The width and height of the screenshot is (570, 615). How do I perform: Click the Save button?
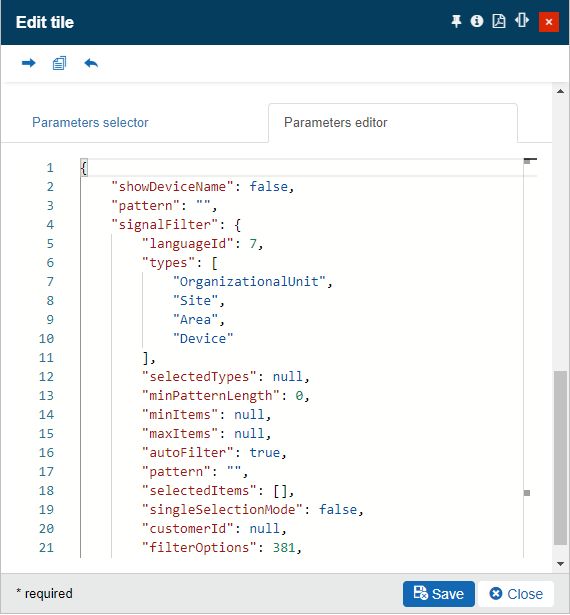[439, 593]
